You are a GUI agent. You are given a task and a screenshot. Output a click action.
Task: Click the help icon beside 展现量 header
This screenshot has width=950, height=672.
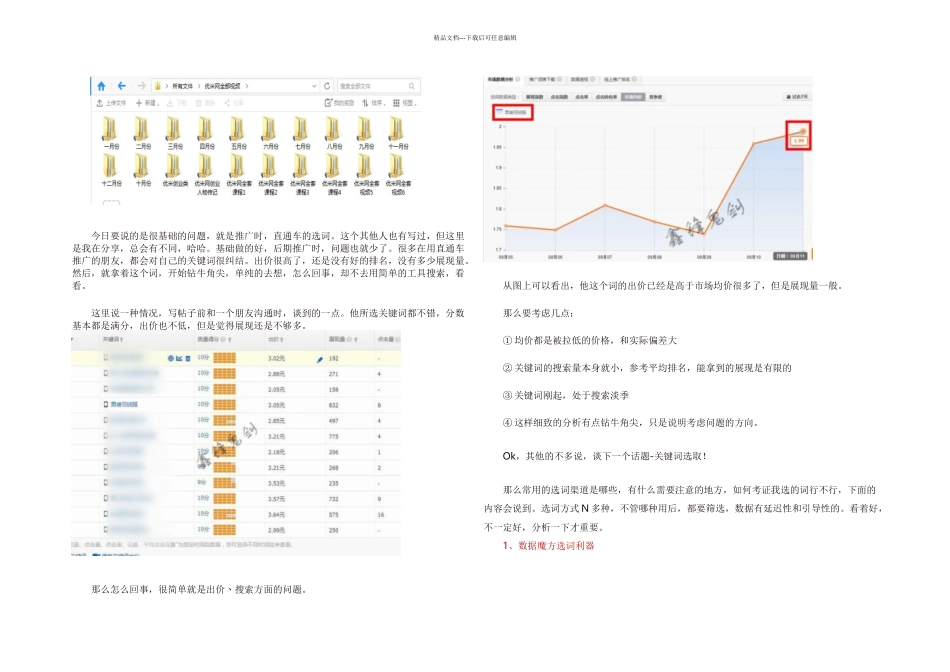[349, 339]
